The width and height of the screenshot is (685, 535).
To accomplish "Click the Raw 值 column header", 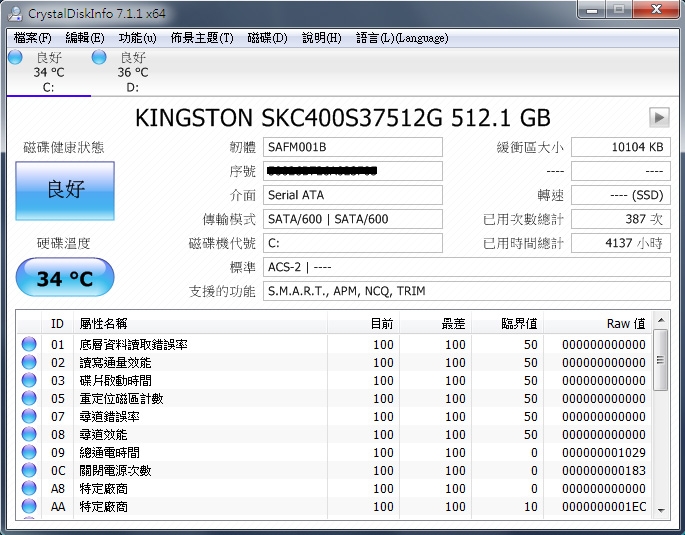I will tap(598, 324).
